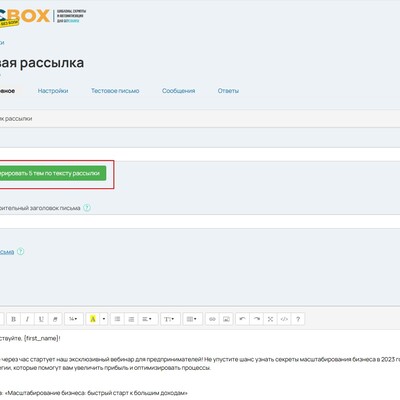
Task: Switch the editor to fullscreen mode
Action: pyautogui.click(x=270, y=319)
